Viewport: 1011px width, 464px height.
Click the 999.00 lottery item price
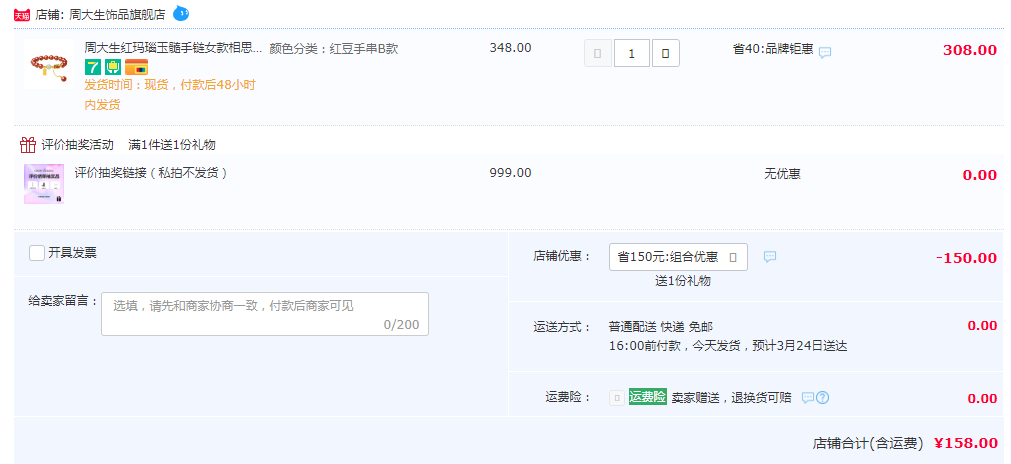(511, 173)
